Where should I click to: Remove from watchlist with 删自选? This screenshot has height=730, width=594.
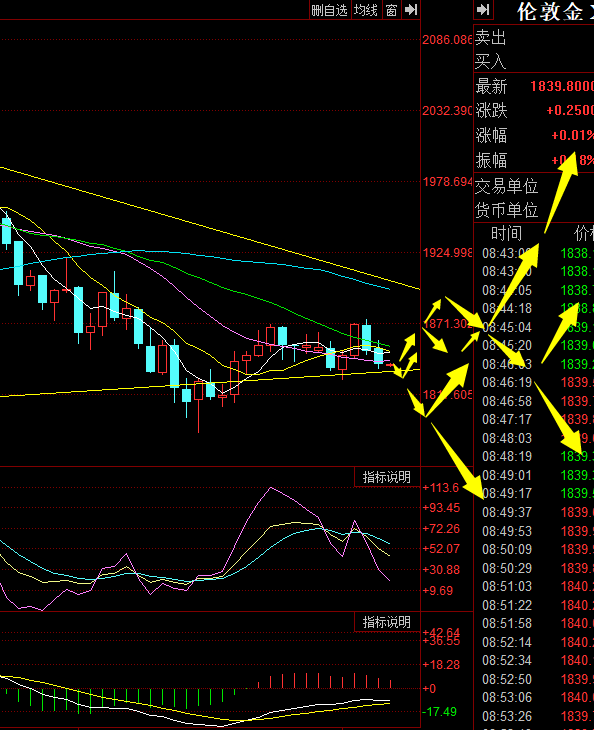pos(330,10)
